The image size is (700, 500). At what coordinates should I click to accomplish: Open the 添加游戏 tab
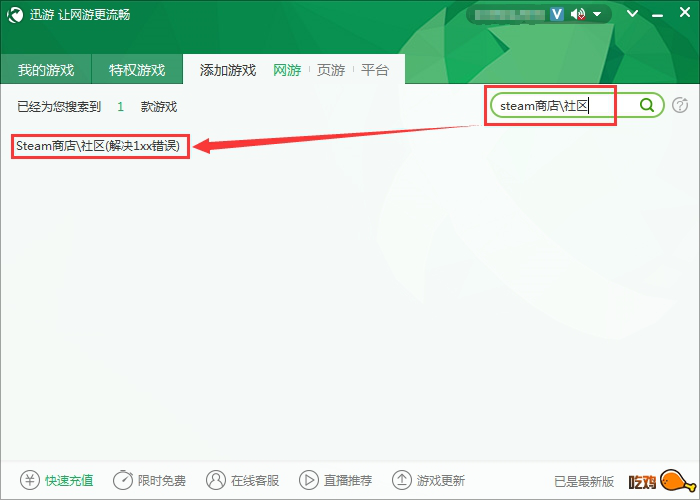(x=228, y=70)
